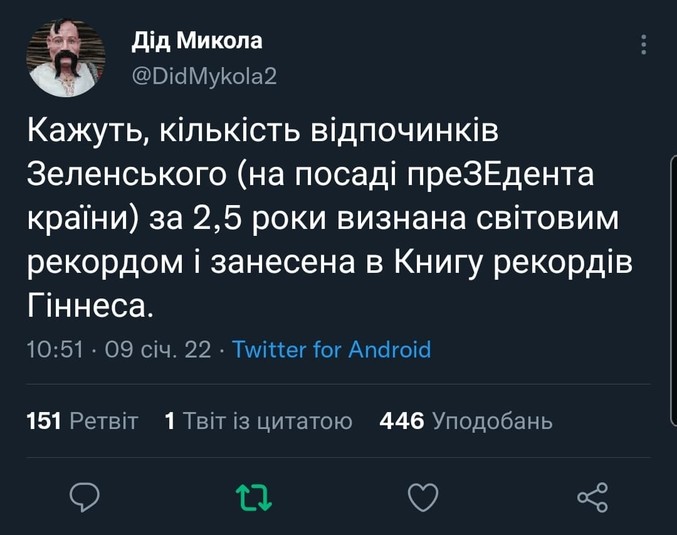Click the word Гіннеса in the tweet
Screen dimensions: 677x535
91,306
